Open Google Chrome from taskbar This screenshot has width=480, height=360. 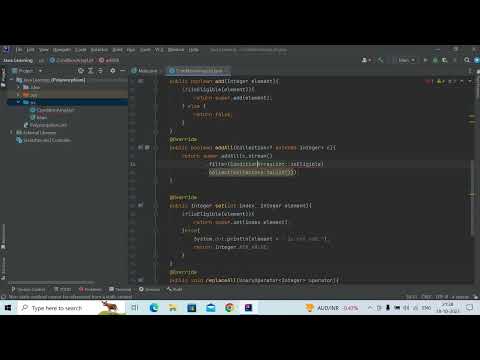pyautogui.click(x=229, y=308)
